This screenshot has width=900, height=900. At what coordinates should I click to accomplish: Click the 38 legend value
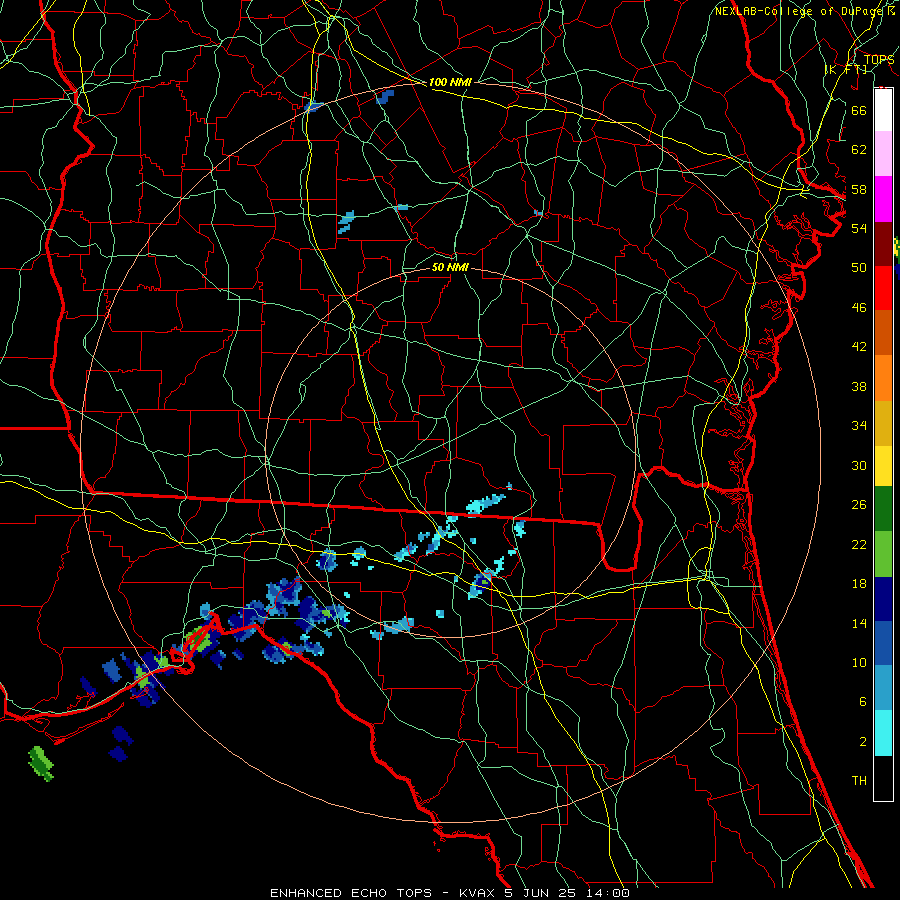tap(859, 386)
